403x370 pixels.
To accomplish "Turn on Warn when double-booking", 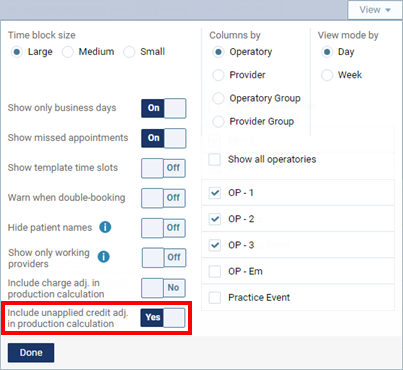I will pyautogui.click(x=163, y=198).
